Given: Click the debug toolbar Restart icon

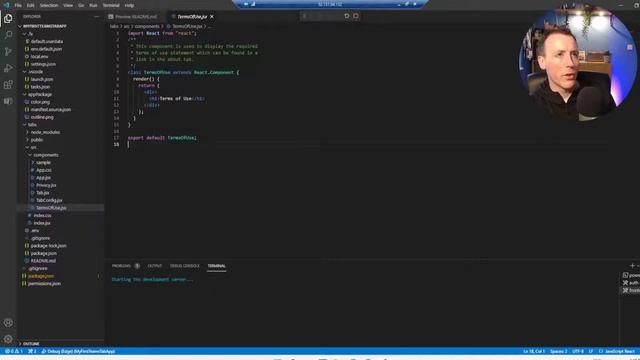Looking at the screenshot, I should pos(347,16).
